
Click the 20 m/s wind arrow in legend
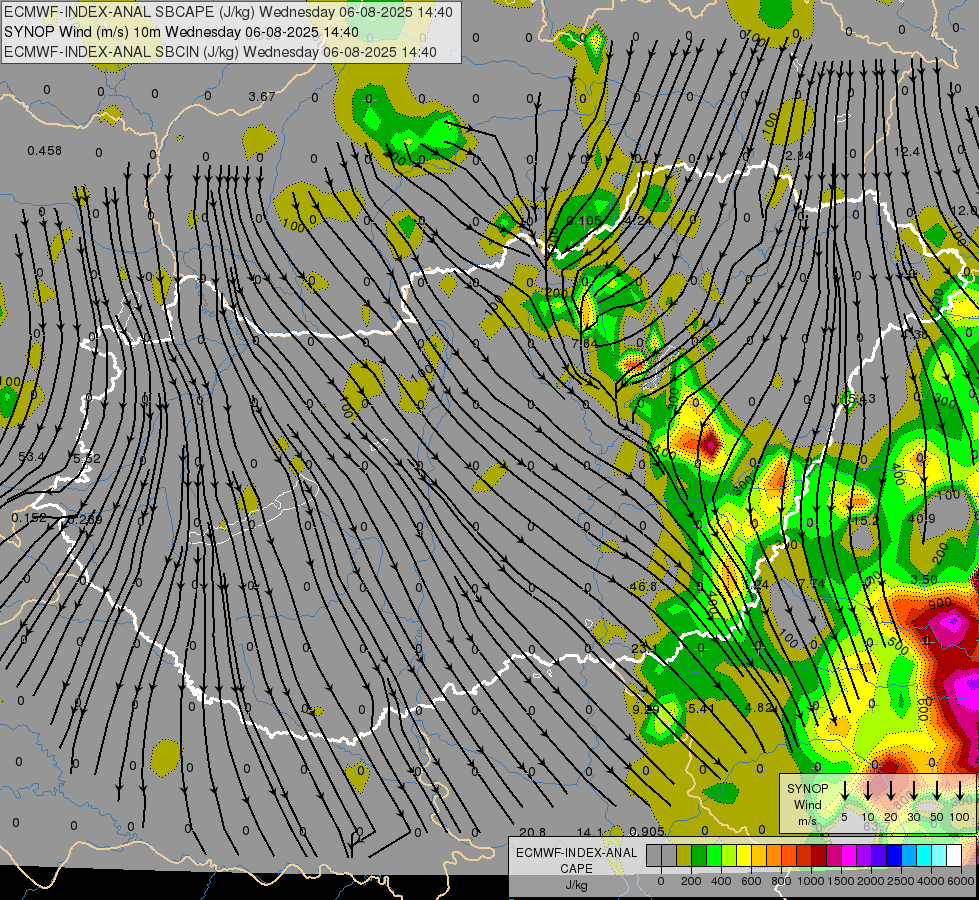click(891, 790)
